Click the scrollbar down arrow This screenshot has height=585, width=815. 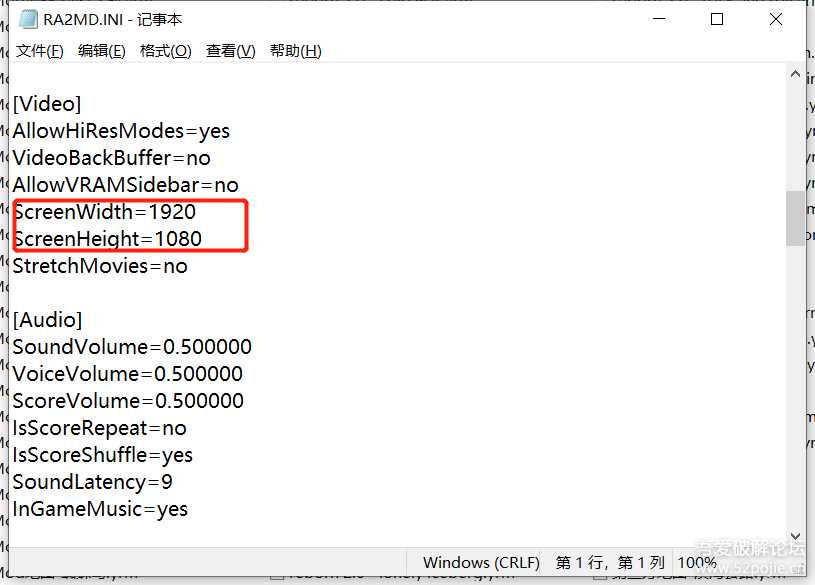tap(795, 536)
